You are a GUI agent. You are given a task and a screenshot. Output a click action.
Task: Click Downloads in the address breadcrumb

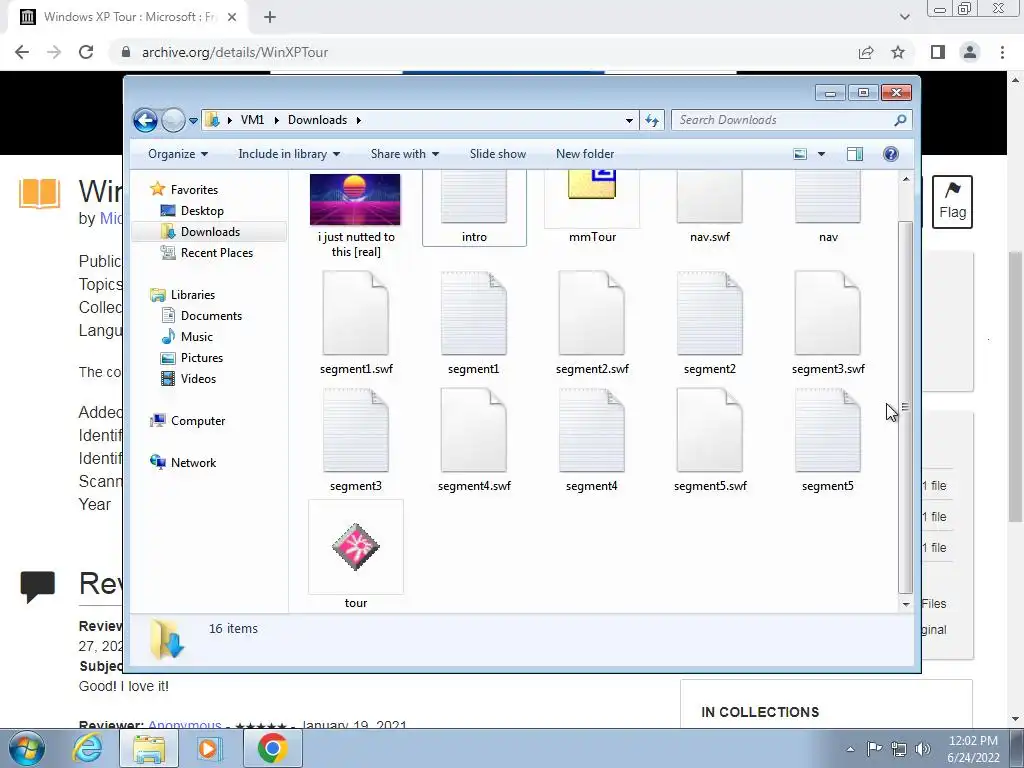click(317, 120)
